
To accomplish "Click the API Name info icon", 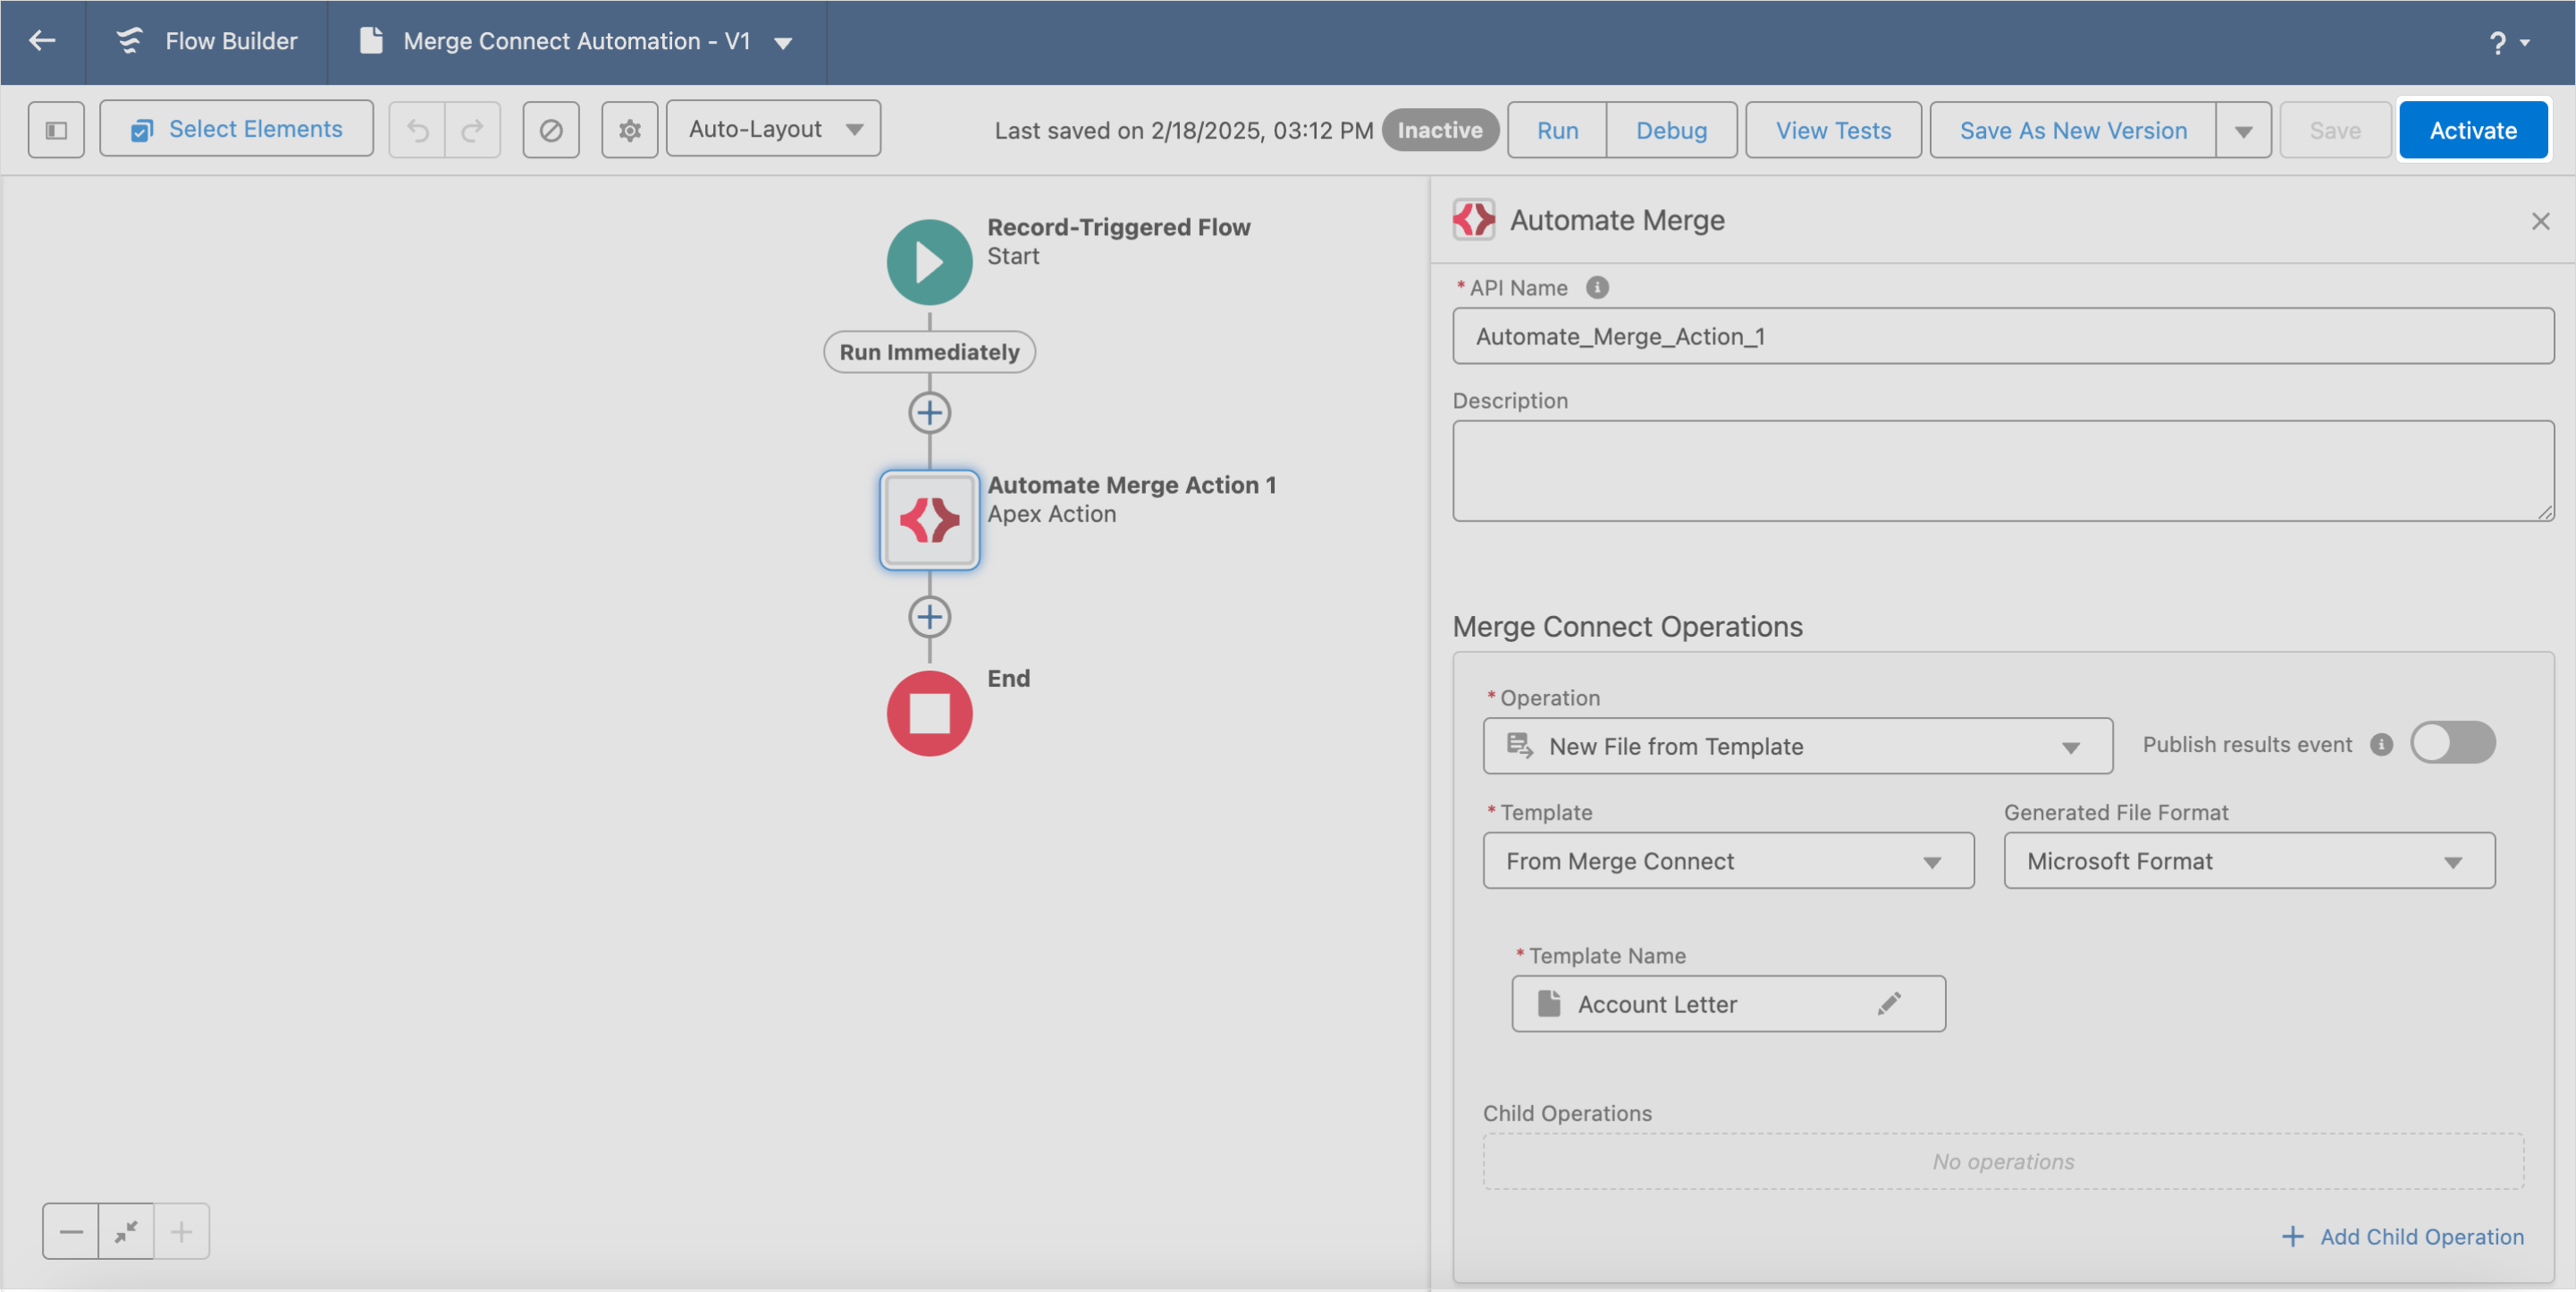I will point(1597,288).
